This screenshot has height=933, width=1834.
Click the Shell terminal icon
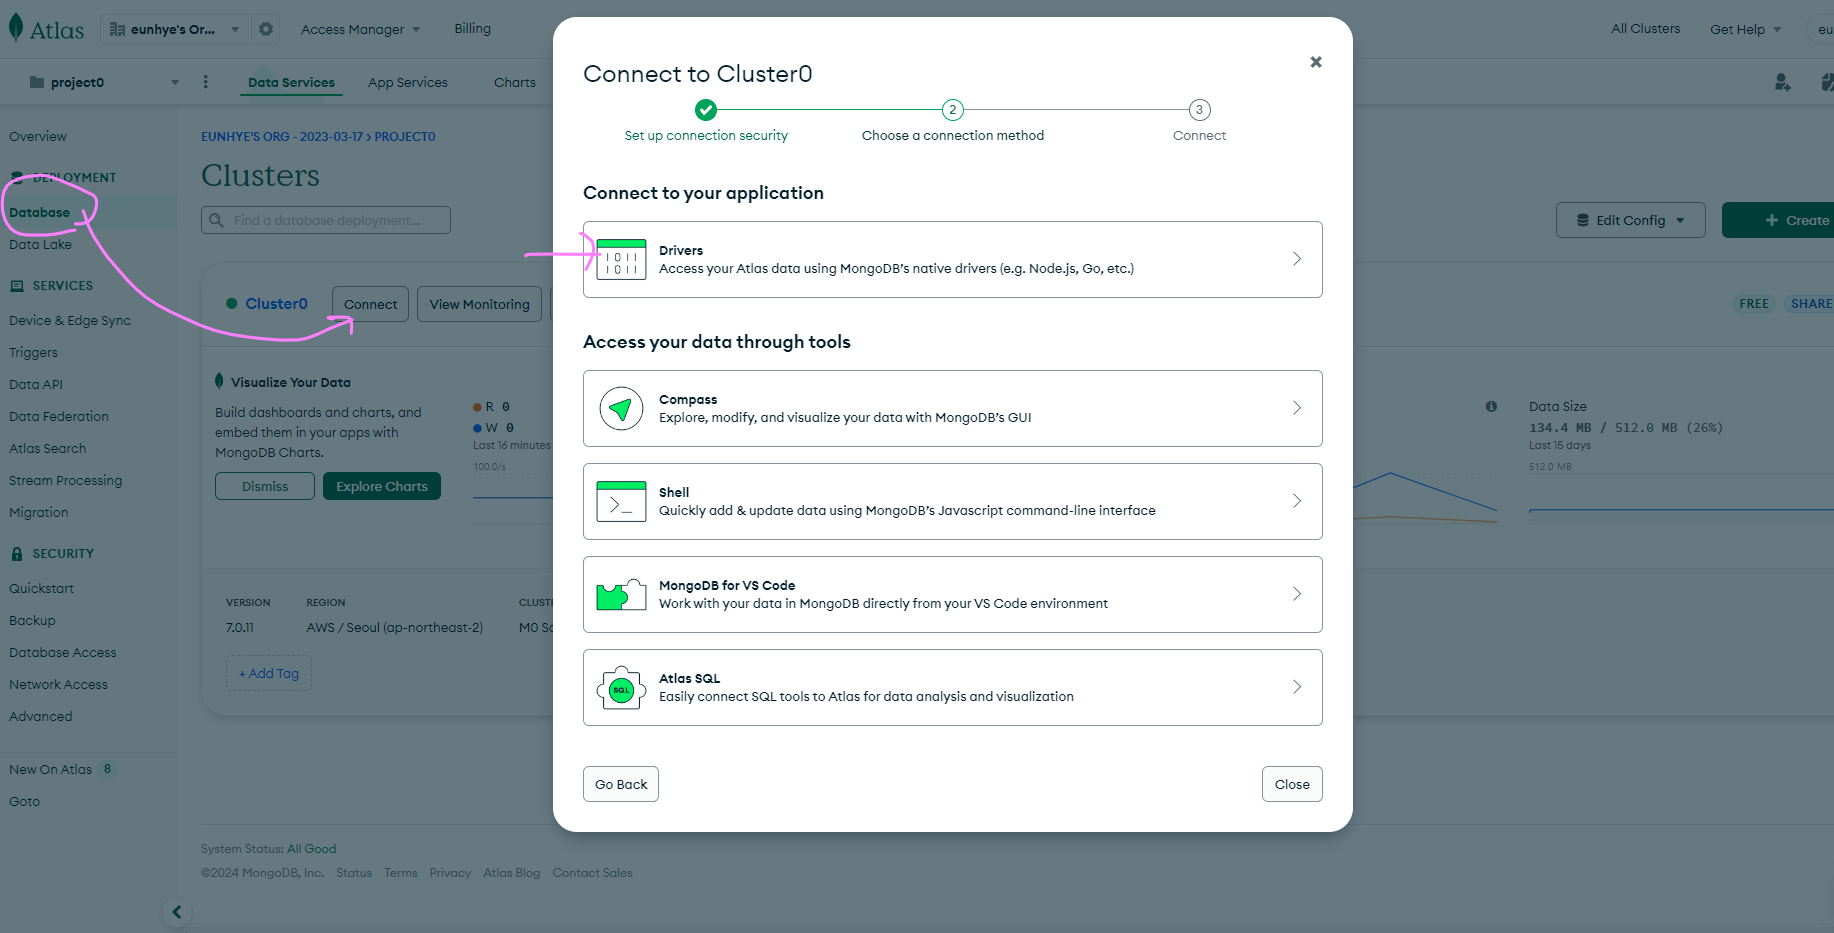click(621, 501)
